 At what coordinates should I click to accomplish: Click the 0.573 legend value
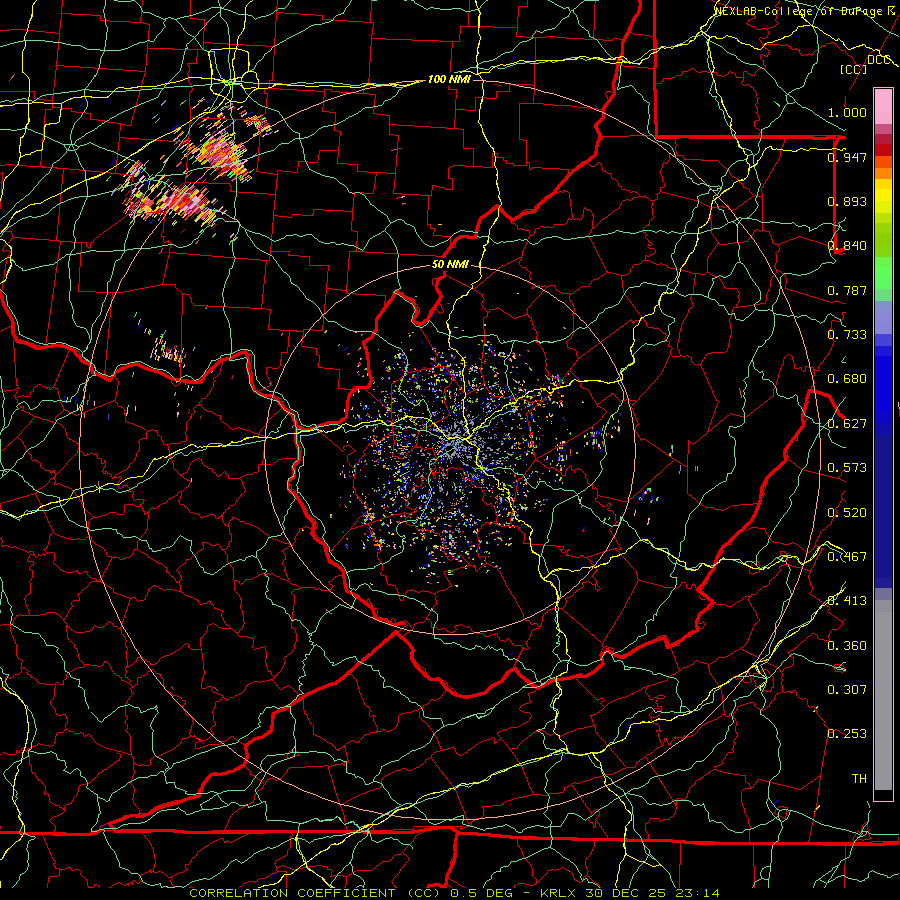coord(847,468)
